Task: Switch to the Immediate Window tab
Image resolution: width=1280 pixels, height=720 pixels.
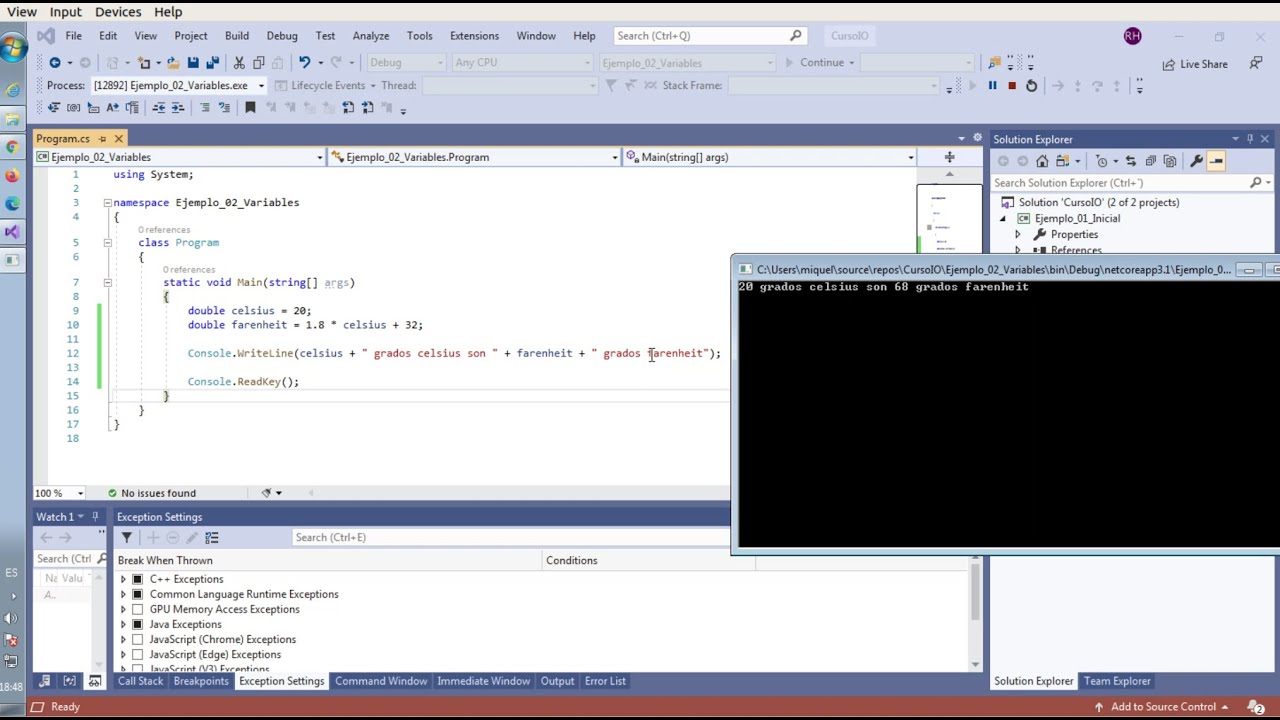Action: click(x=483, y=681)
